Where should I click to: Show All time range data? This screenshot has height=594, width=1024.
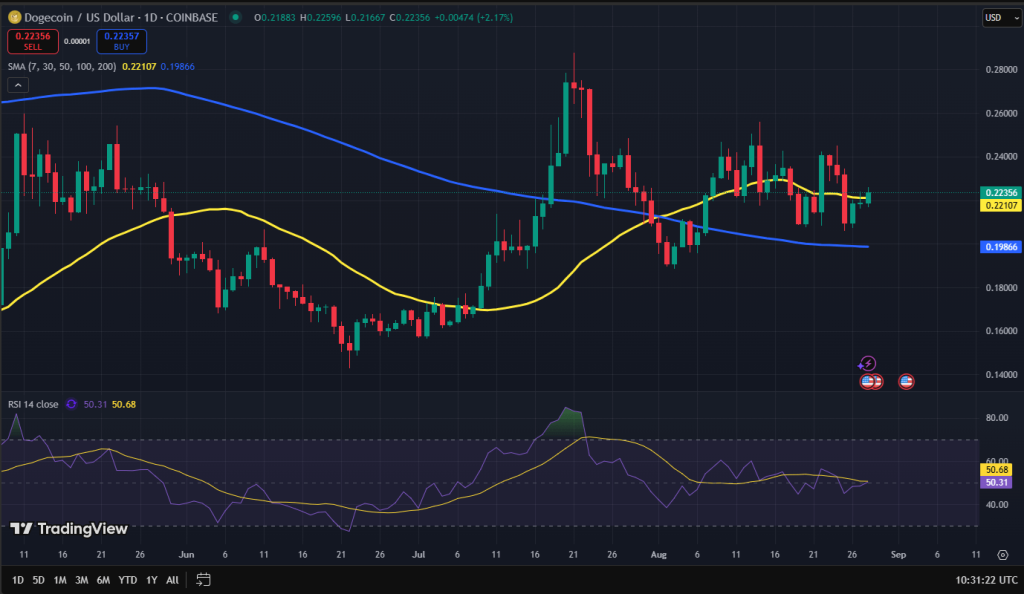172,580
